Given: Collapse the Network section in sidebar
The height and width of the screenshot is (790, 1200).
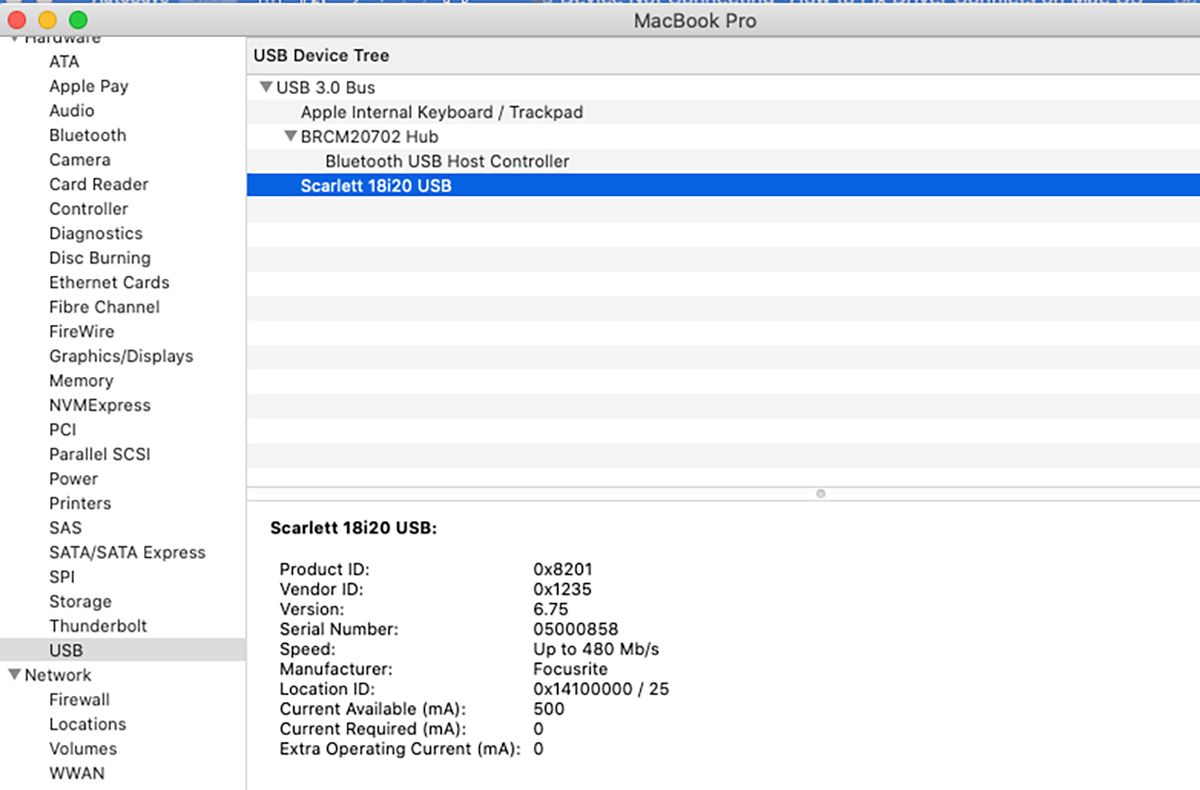Looking at the screenshot, I should (x=14, y=675).
